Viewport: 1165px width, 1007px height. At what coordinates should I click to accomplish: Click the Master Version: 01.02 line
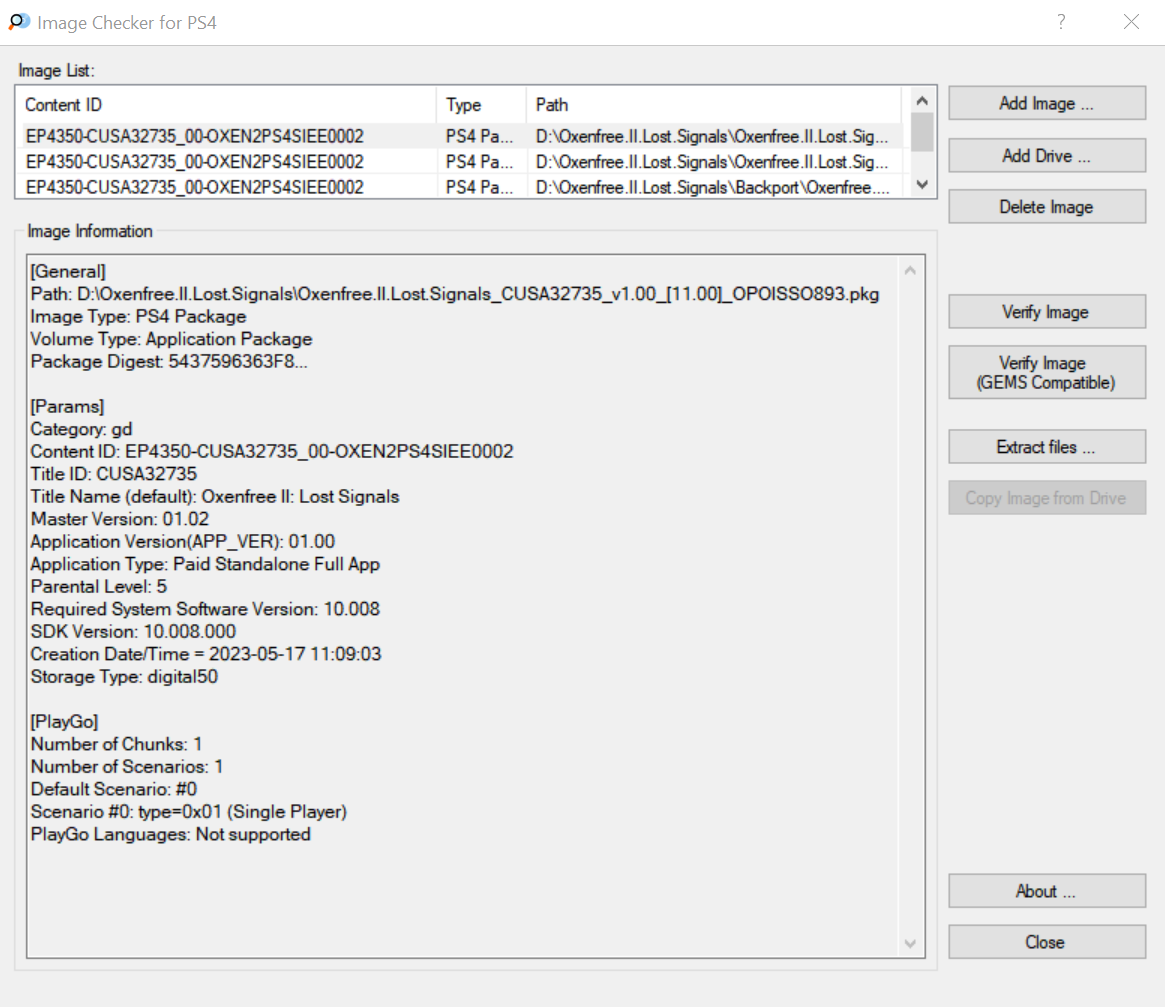click(120, 519)
